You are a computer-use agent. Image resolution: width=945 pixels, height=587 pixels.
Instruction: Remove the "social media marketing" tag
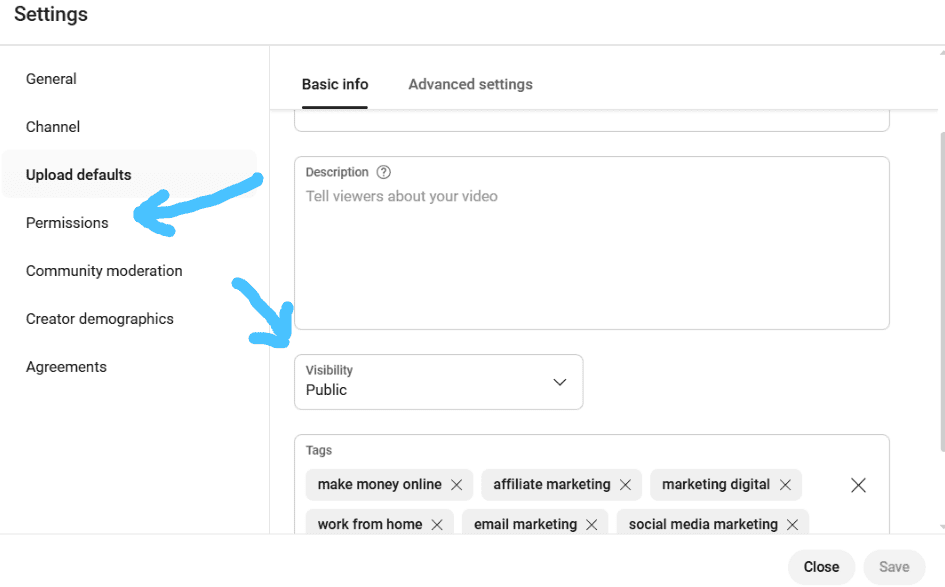pyautogui.click(x=793, y=525)
